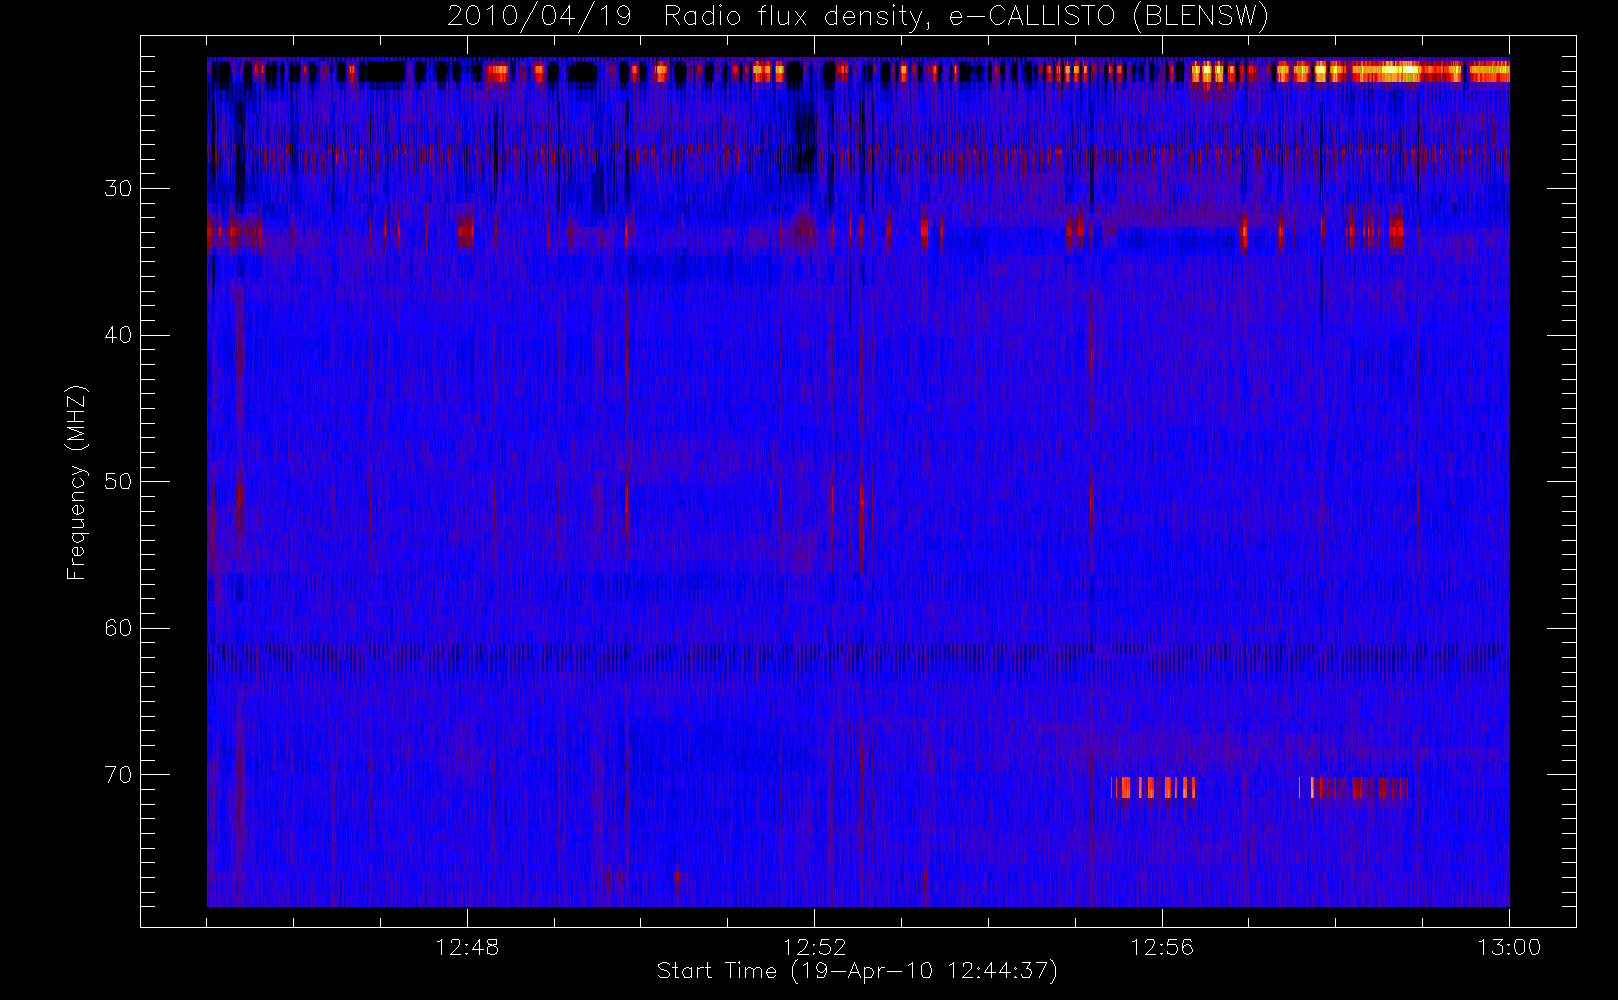Click the 50 MHz frequency tick label

(x=118, y=481)
